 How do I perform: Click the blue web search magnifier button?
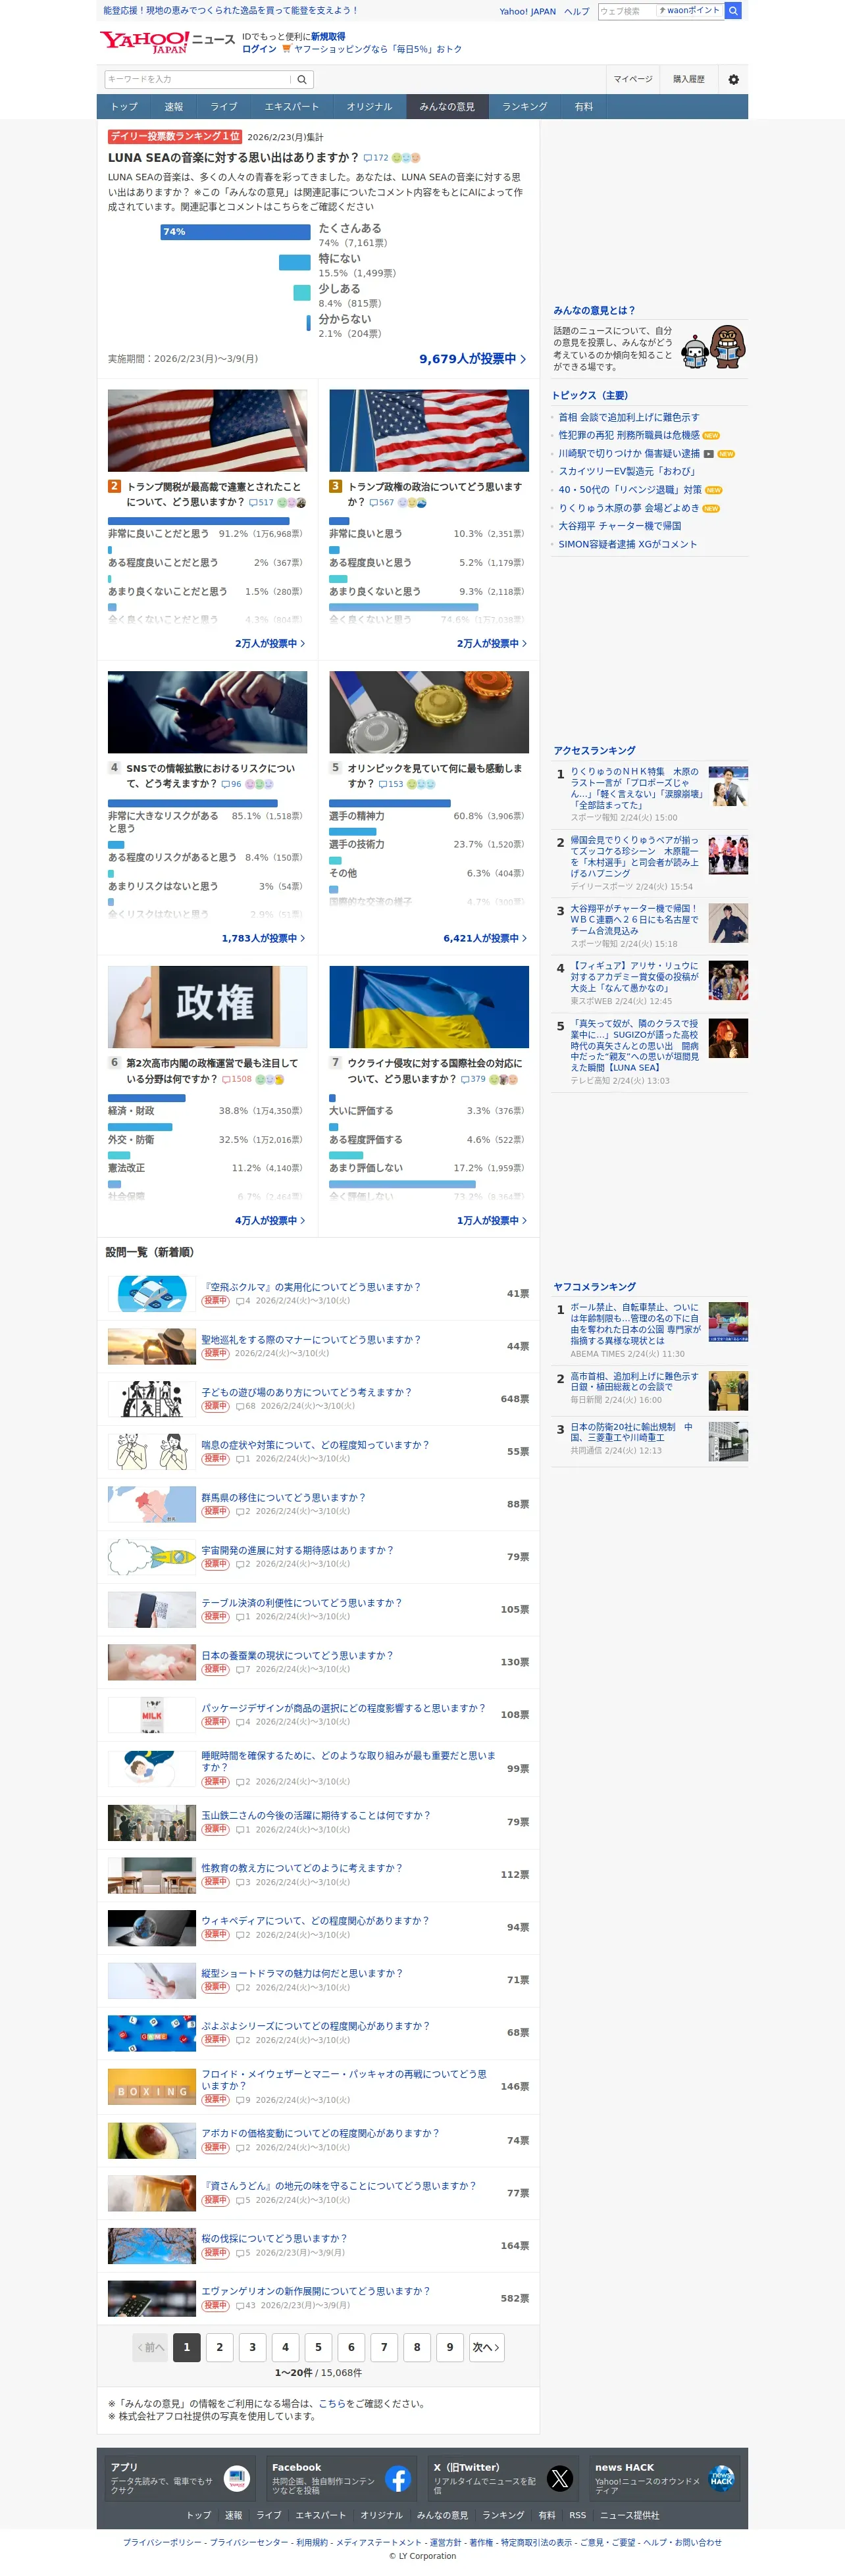click(733, 11)
